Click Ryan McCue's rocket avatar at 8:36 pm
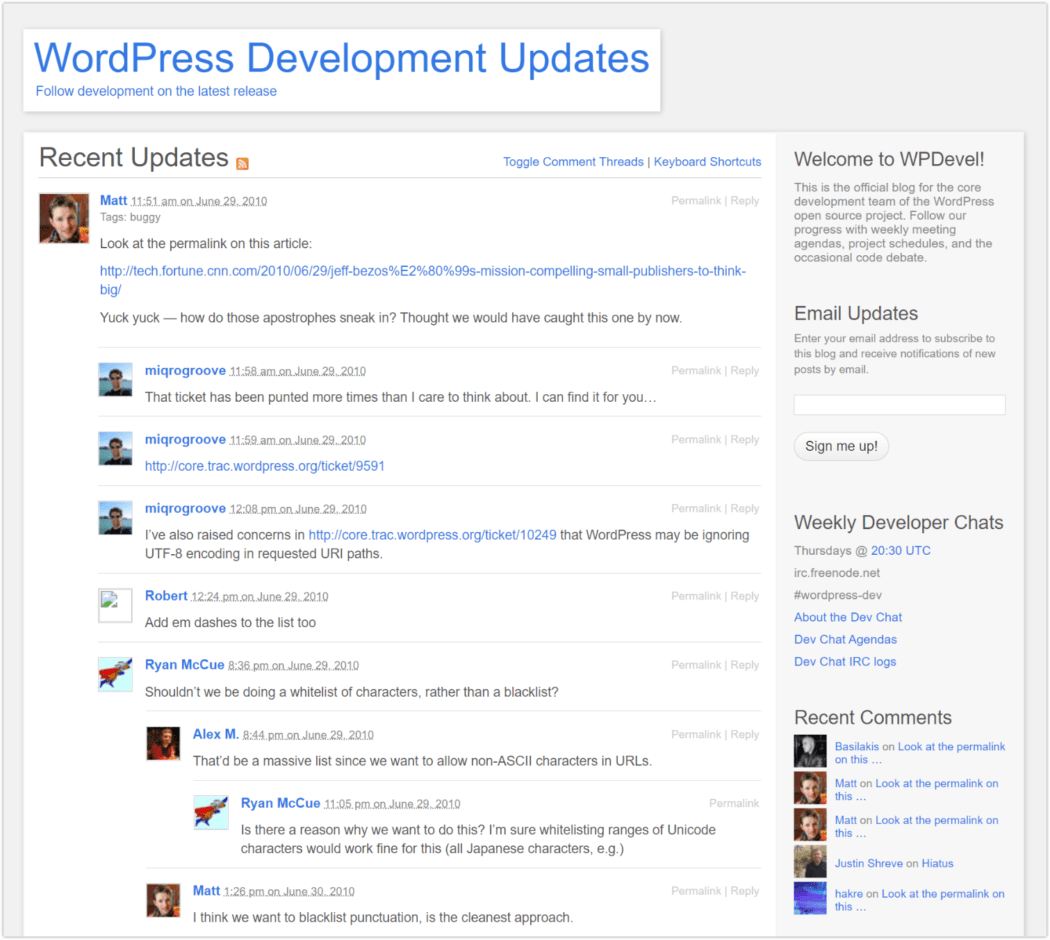 pyautogui.click(x=115, y=674)
